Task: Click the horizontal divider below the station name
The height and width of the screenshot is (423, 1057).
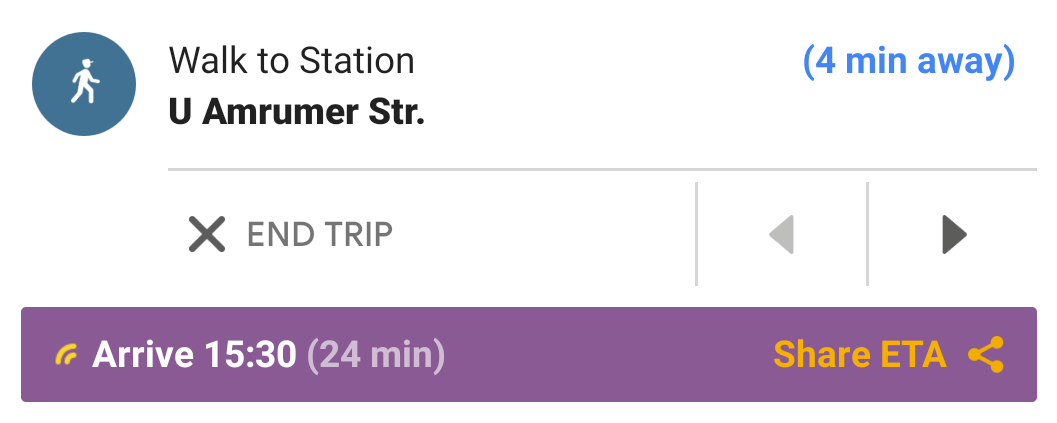Action: point(600,169)
